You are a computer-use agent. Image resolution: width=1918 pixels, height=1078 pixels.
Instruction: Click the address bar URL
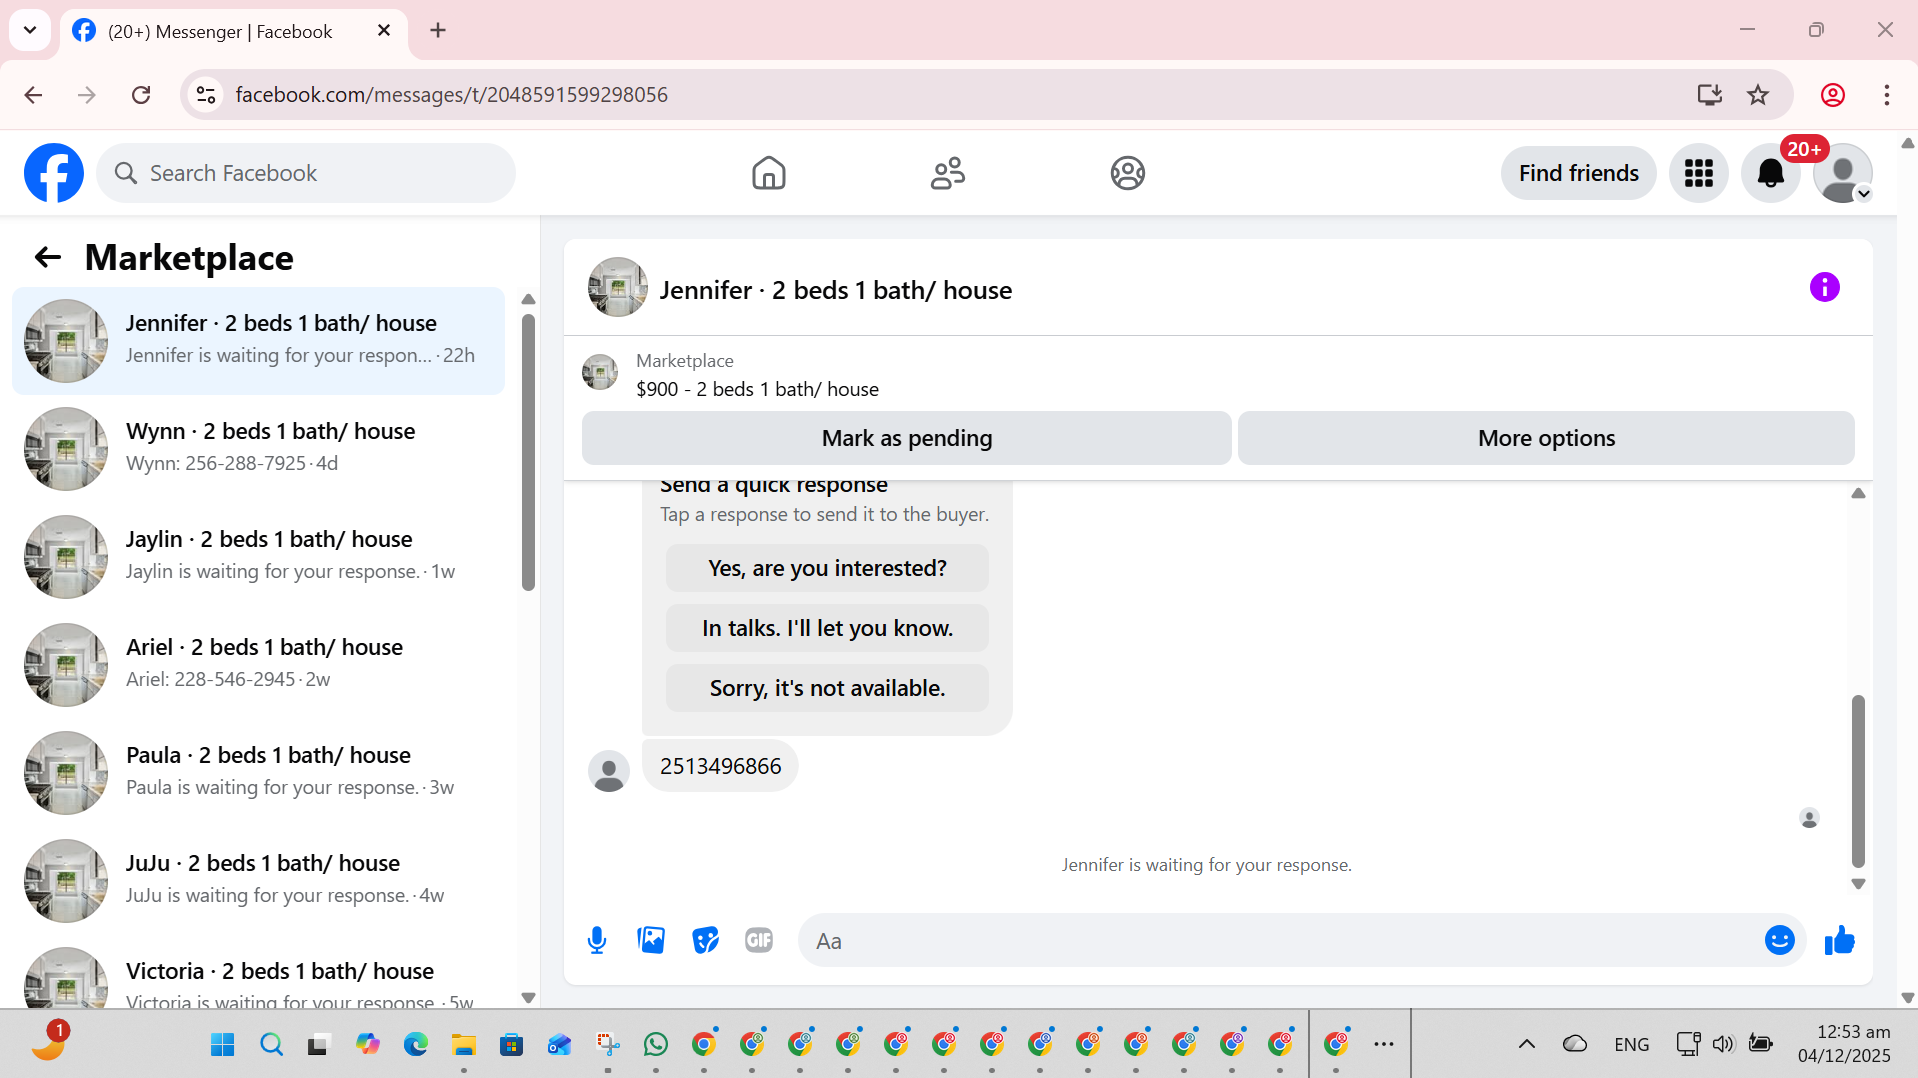[x=451, y=95]
